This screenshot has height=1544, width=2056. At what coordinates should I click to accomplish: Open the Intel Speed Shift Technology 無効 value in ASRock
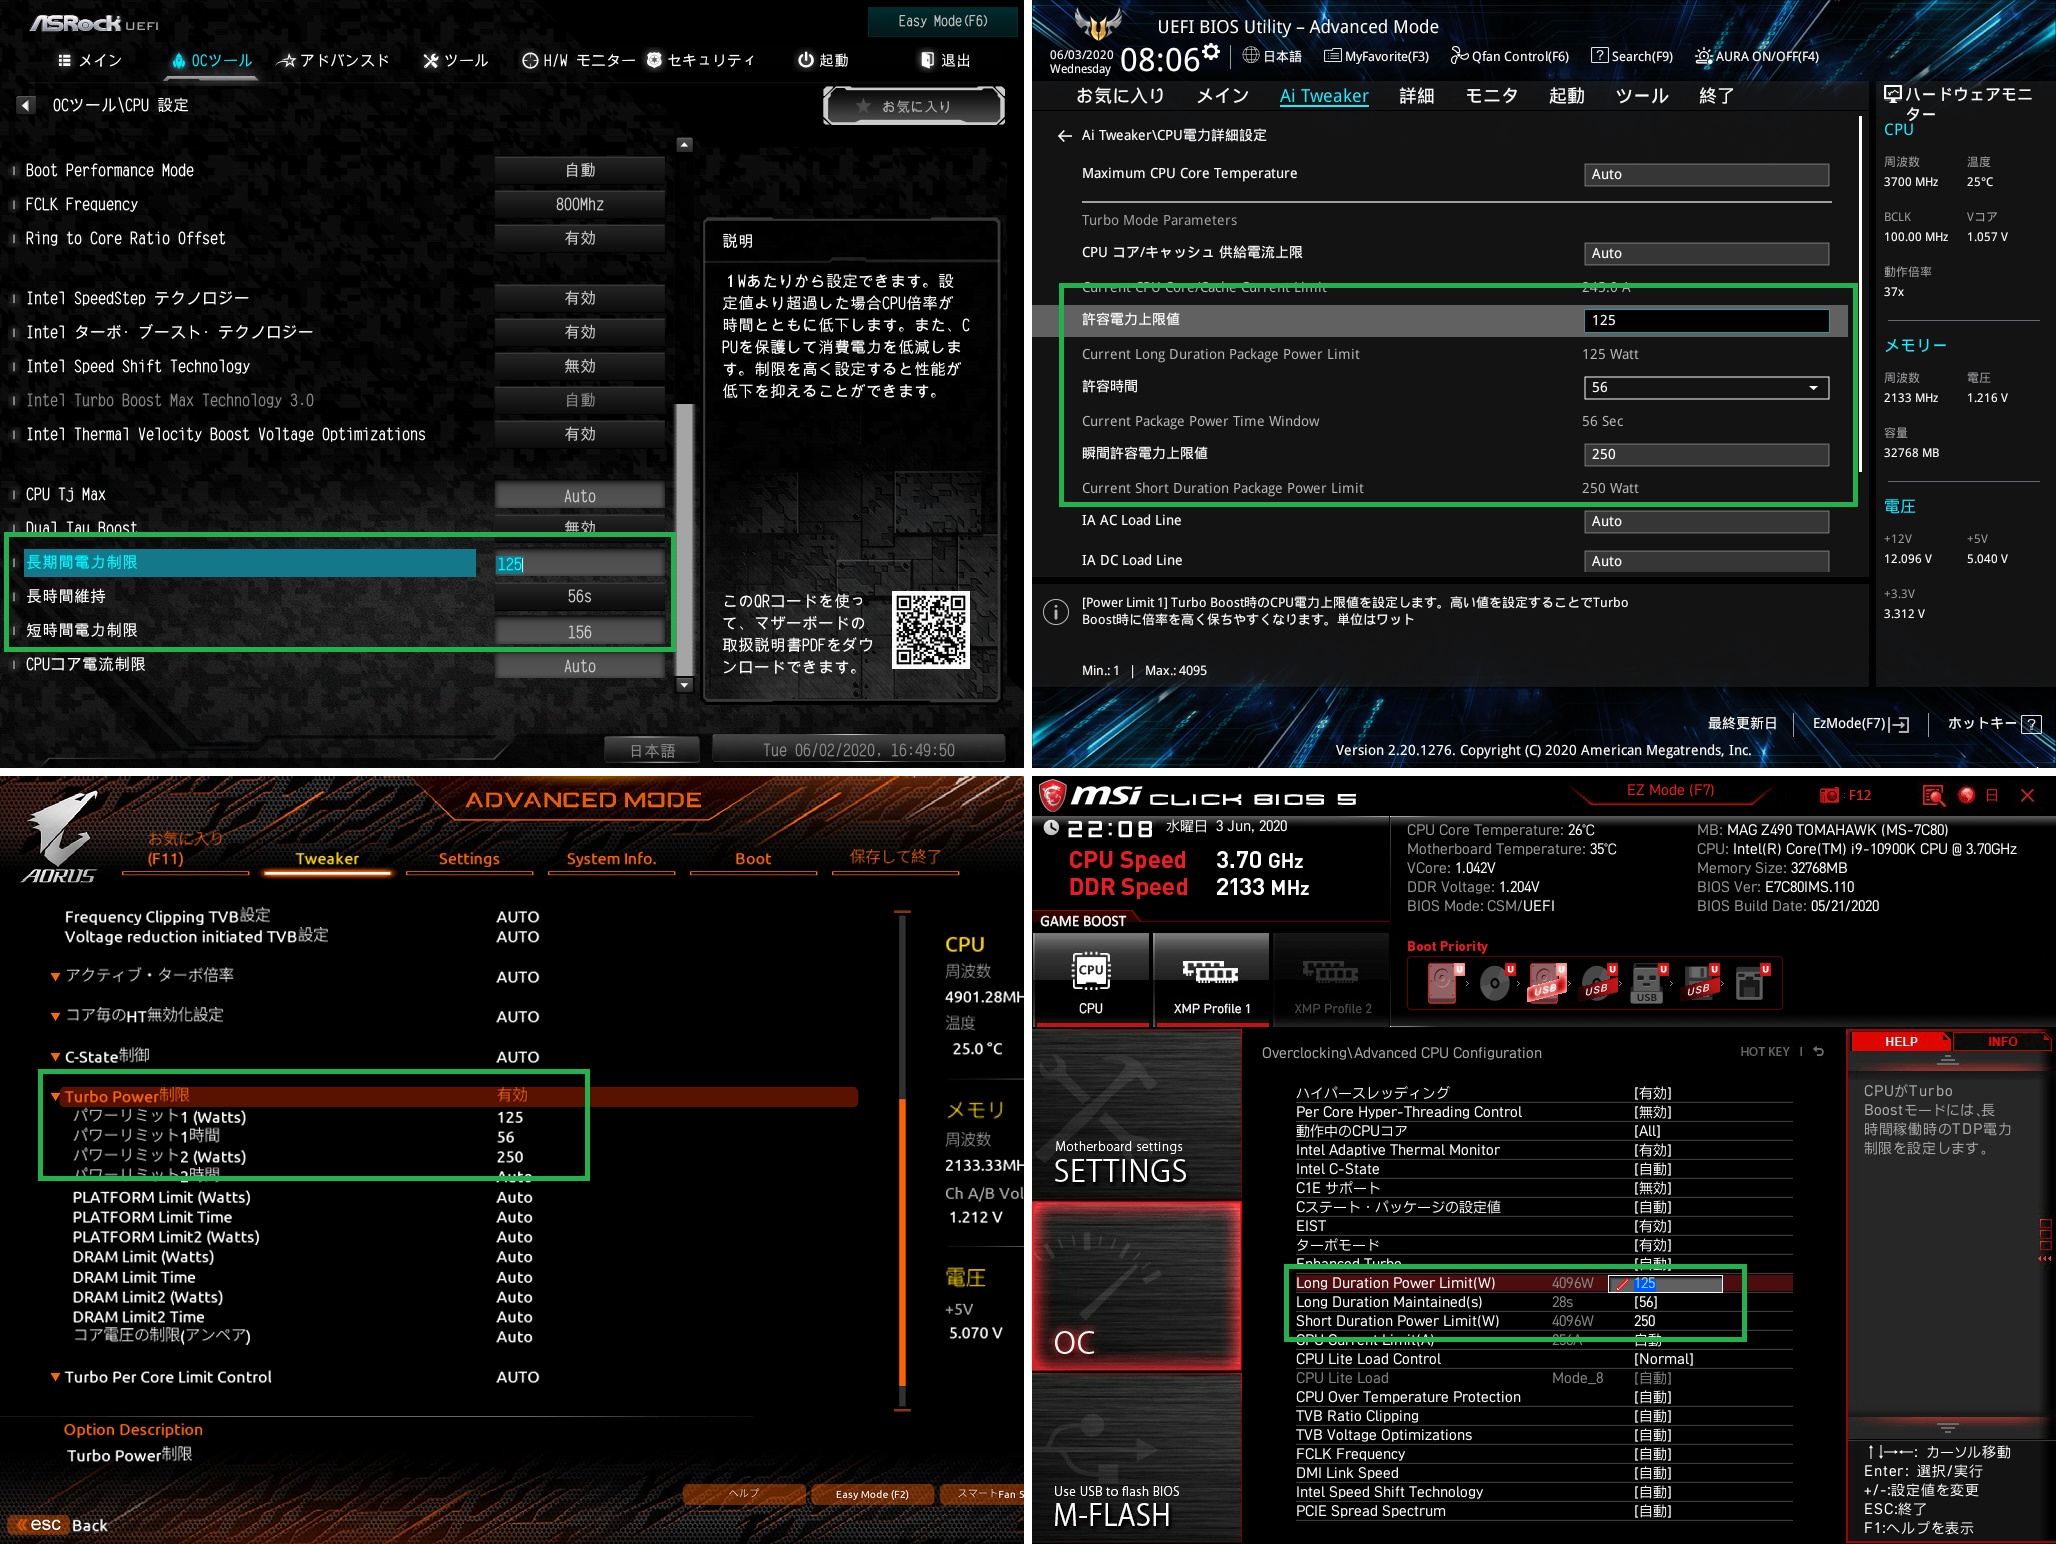580,367
